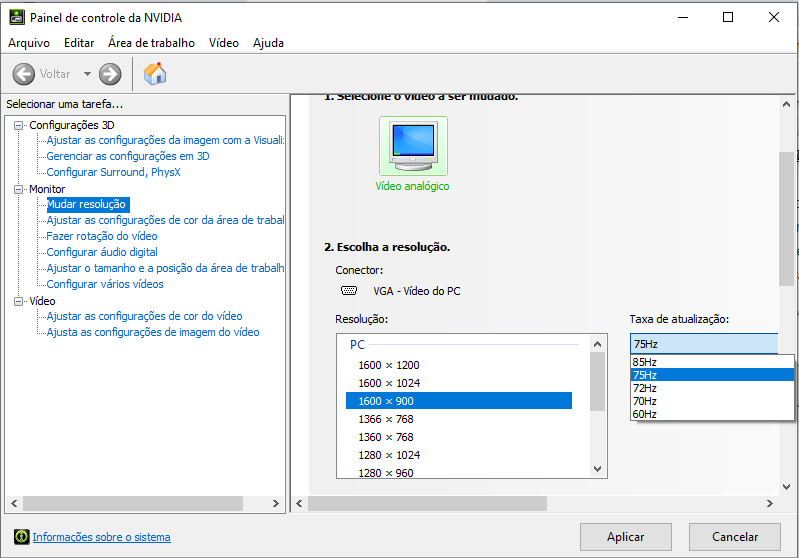Open Ajusta as configurações de imagem do vídeo

[153, 332]
